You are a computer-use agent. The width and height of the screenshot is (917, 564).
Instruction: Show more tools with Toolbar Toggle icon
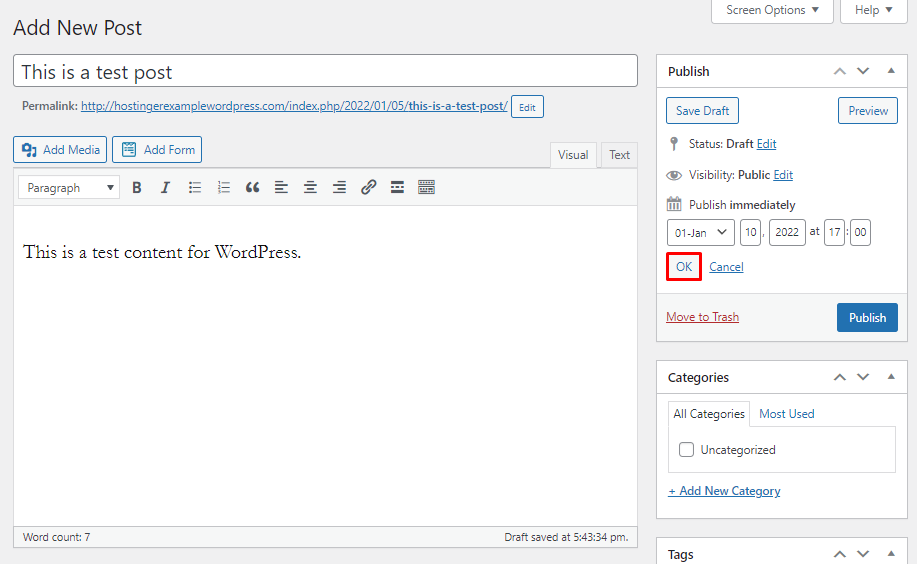tap(426, 187)
